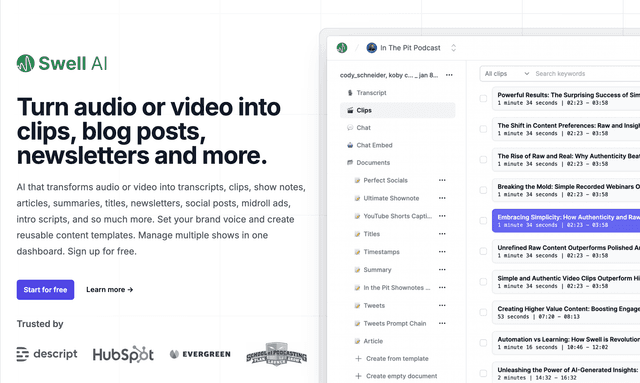Click the green Swell icon in app header
640x383 pixels.
(x=342, y=48)
